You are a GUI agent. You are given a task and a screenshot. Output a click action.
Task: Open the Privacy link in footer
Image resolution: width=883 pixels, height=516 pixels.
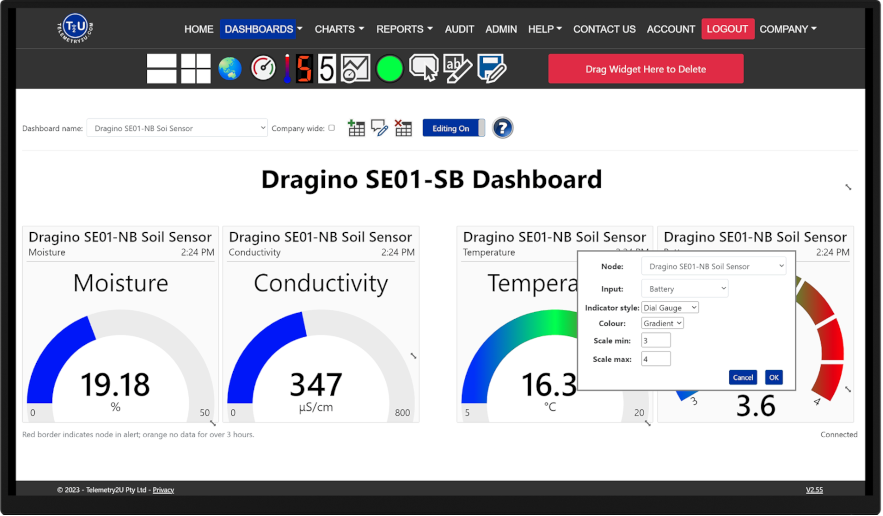163,490
